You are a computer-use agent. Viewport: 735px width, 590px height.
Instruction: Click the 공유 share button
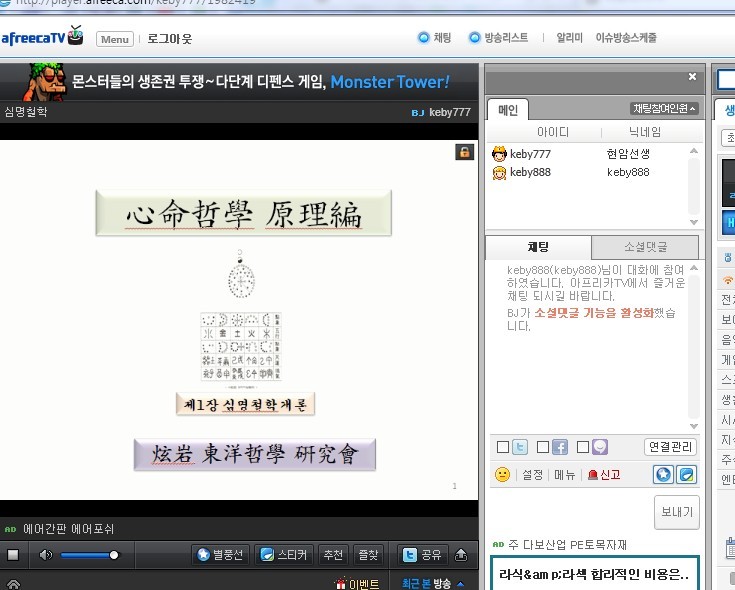click(x=422, y=555)
